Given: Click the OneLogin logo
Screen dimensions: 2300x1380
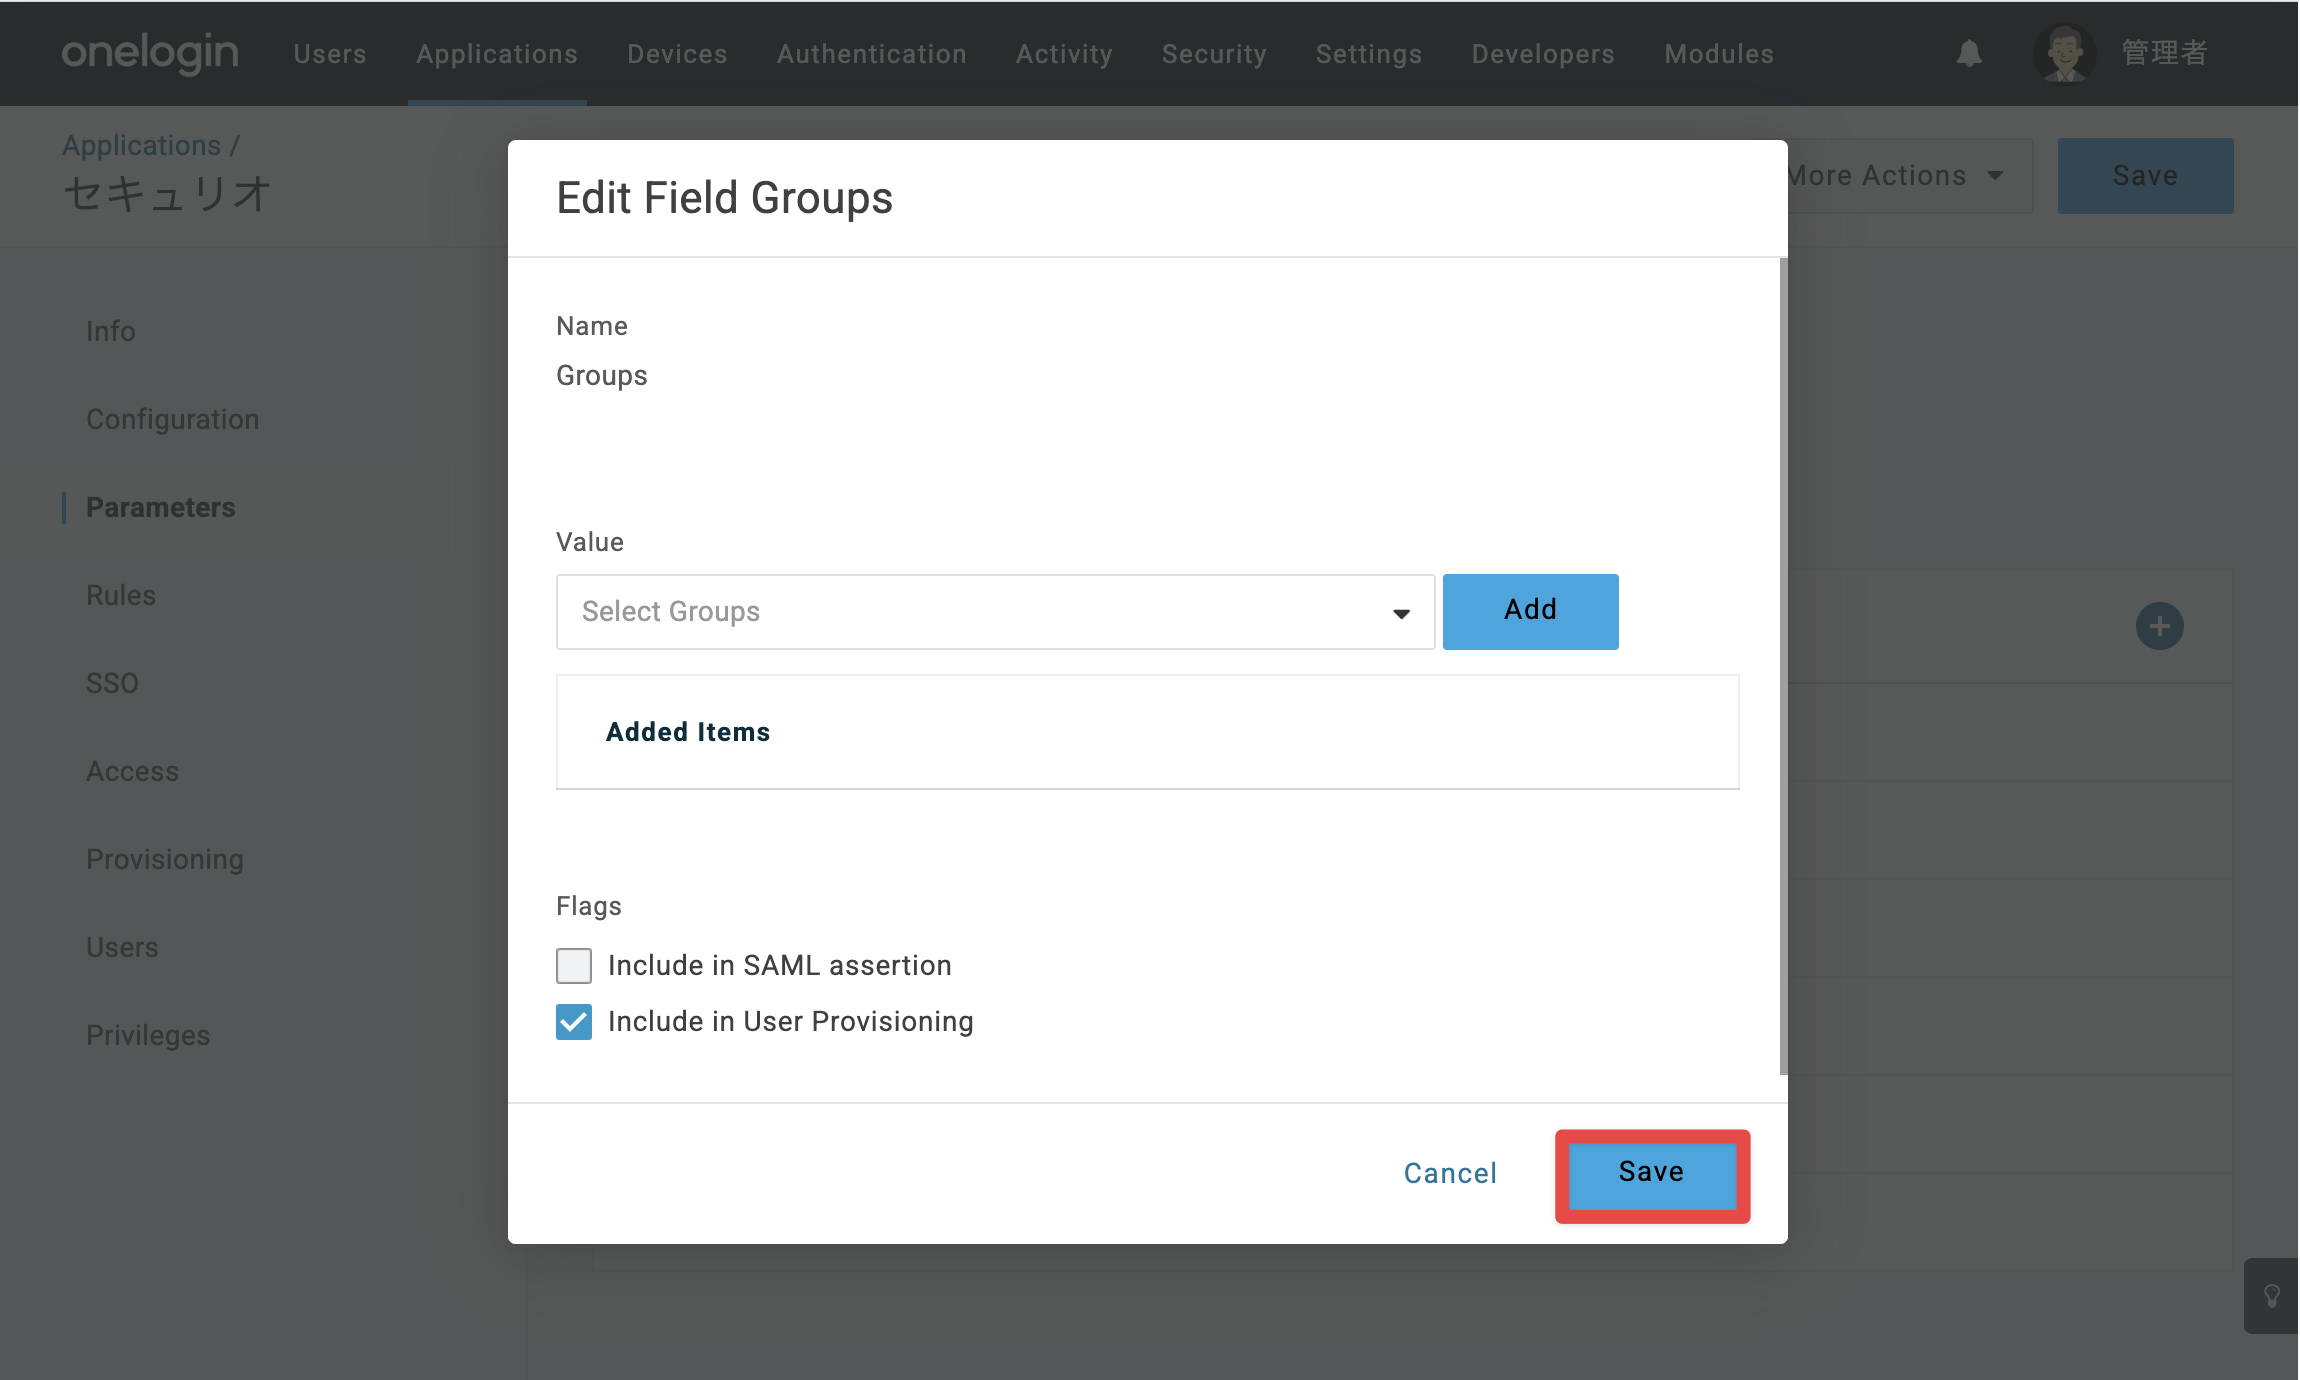Looking at the screenshot, I should coord(150,53).
